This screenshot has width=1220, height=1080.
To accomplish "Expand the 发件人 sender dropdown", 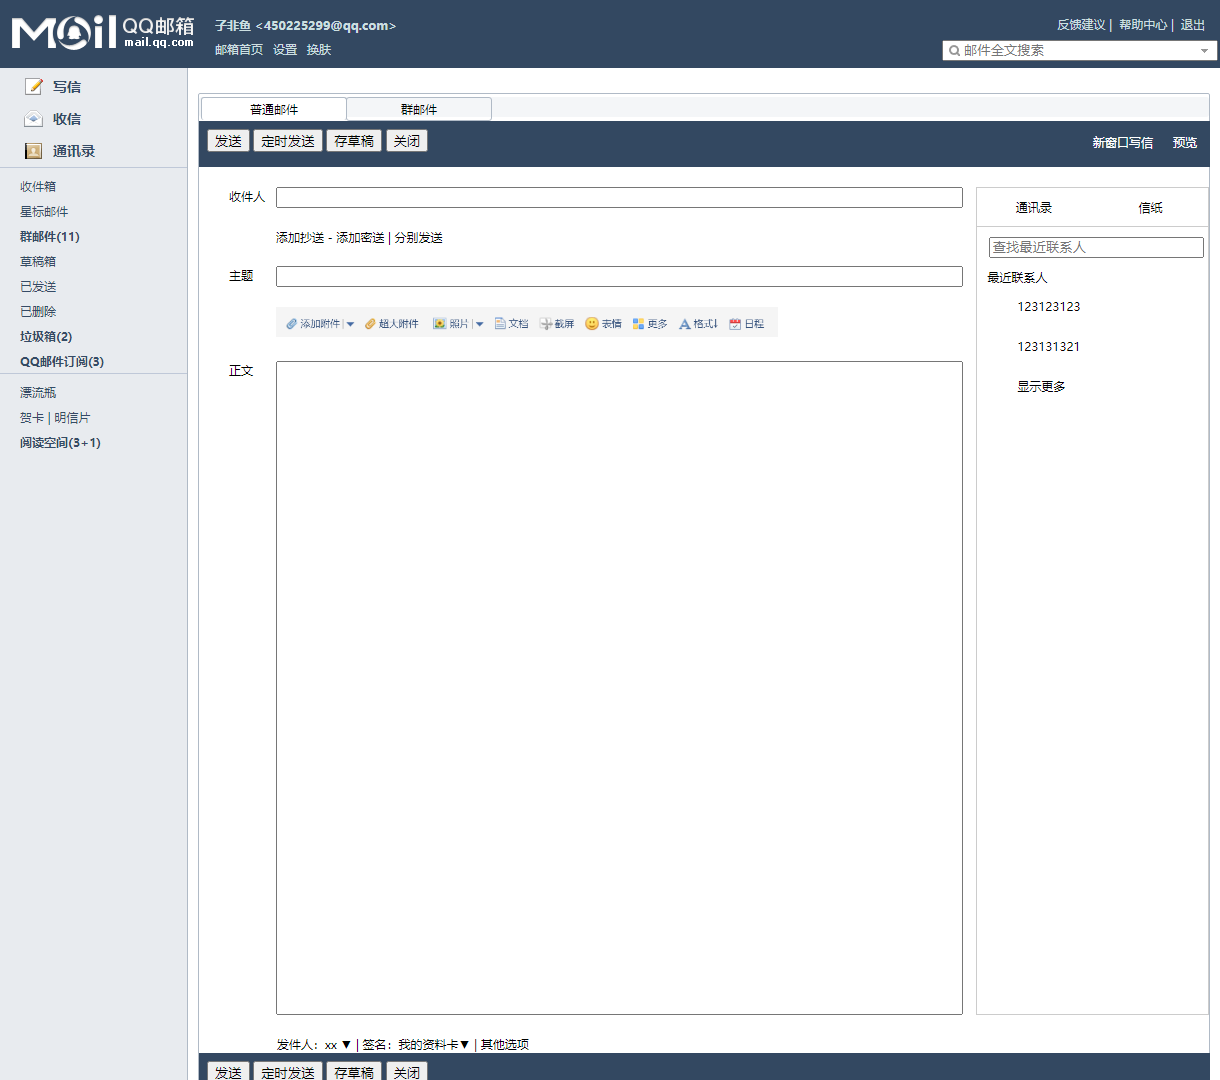I will [346, 1044].
